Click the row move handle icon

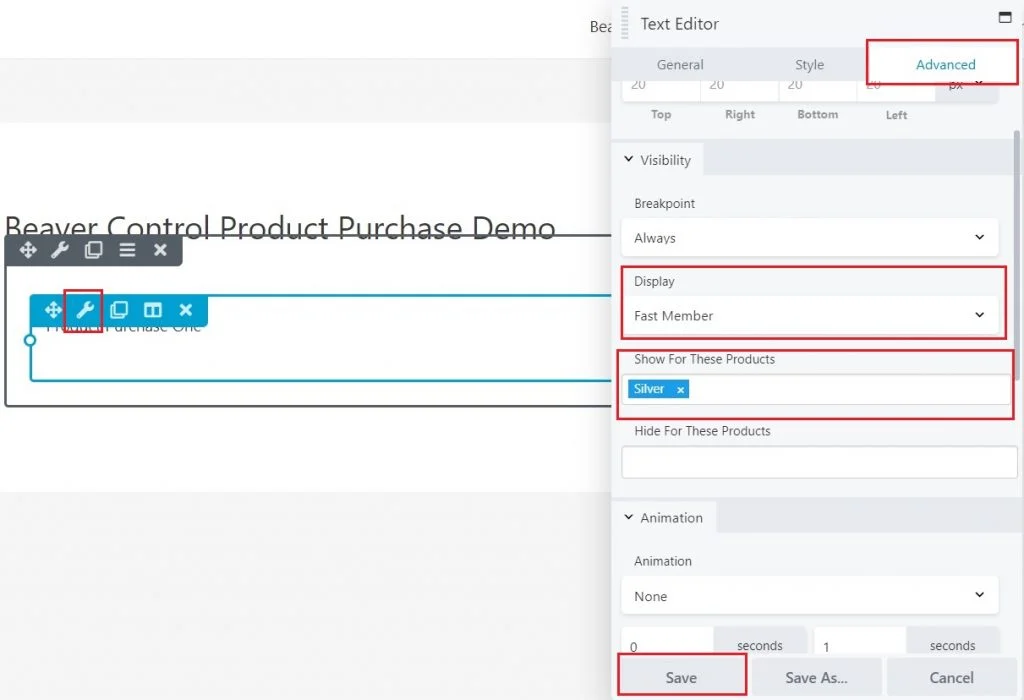28,250
